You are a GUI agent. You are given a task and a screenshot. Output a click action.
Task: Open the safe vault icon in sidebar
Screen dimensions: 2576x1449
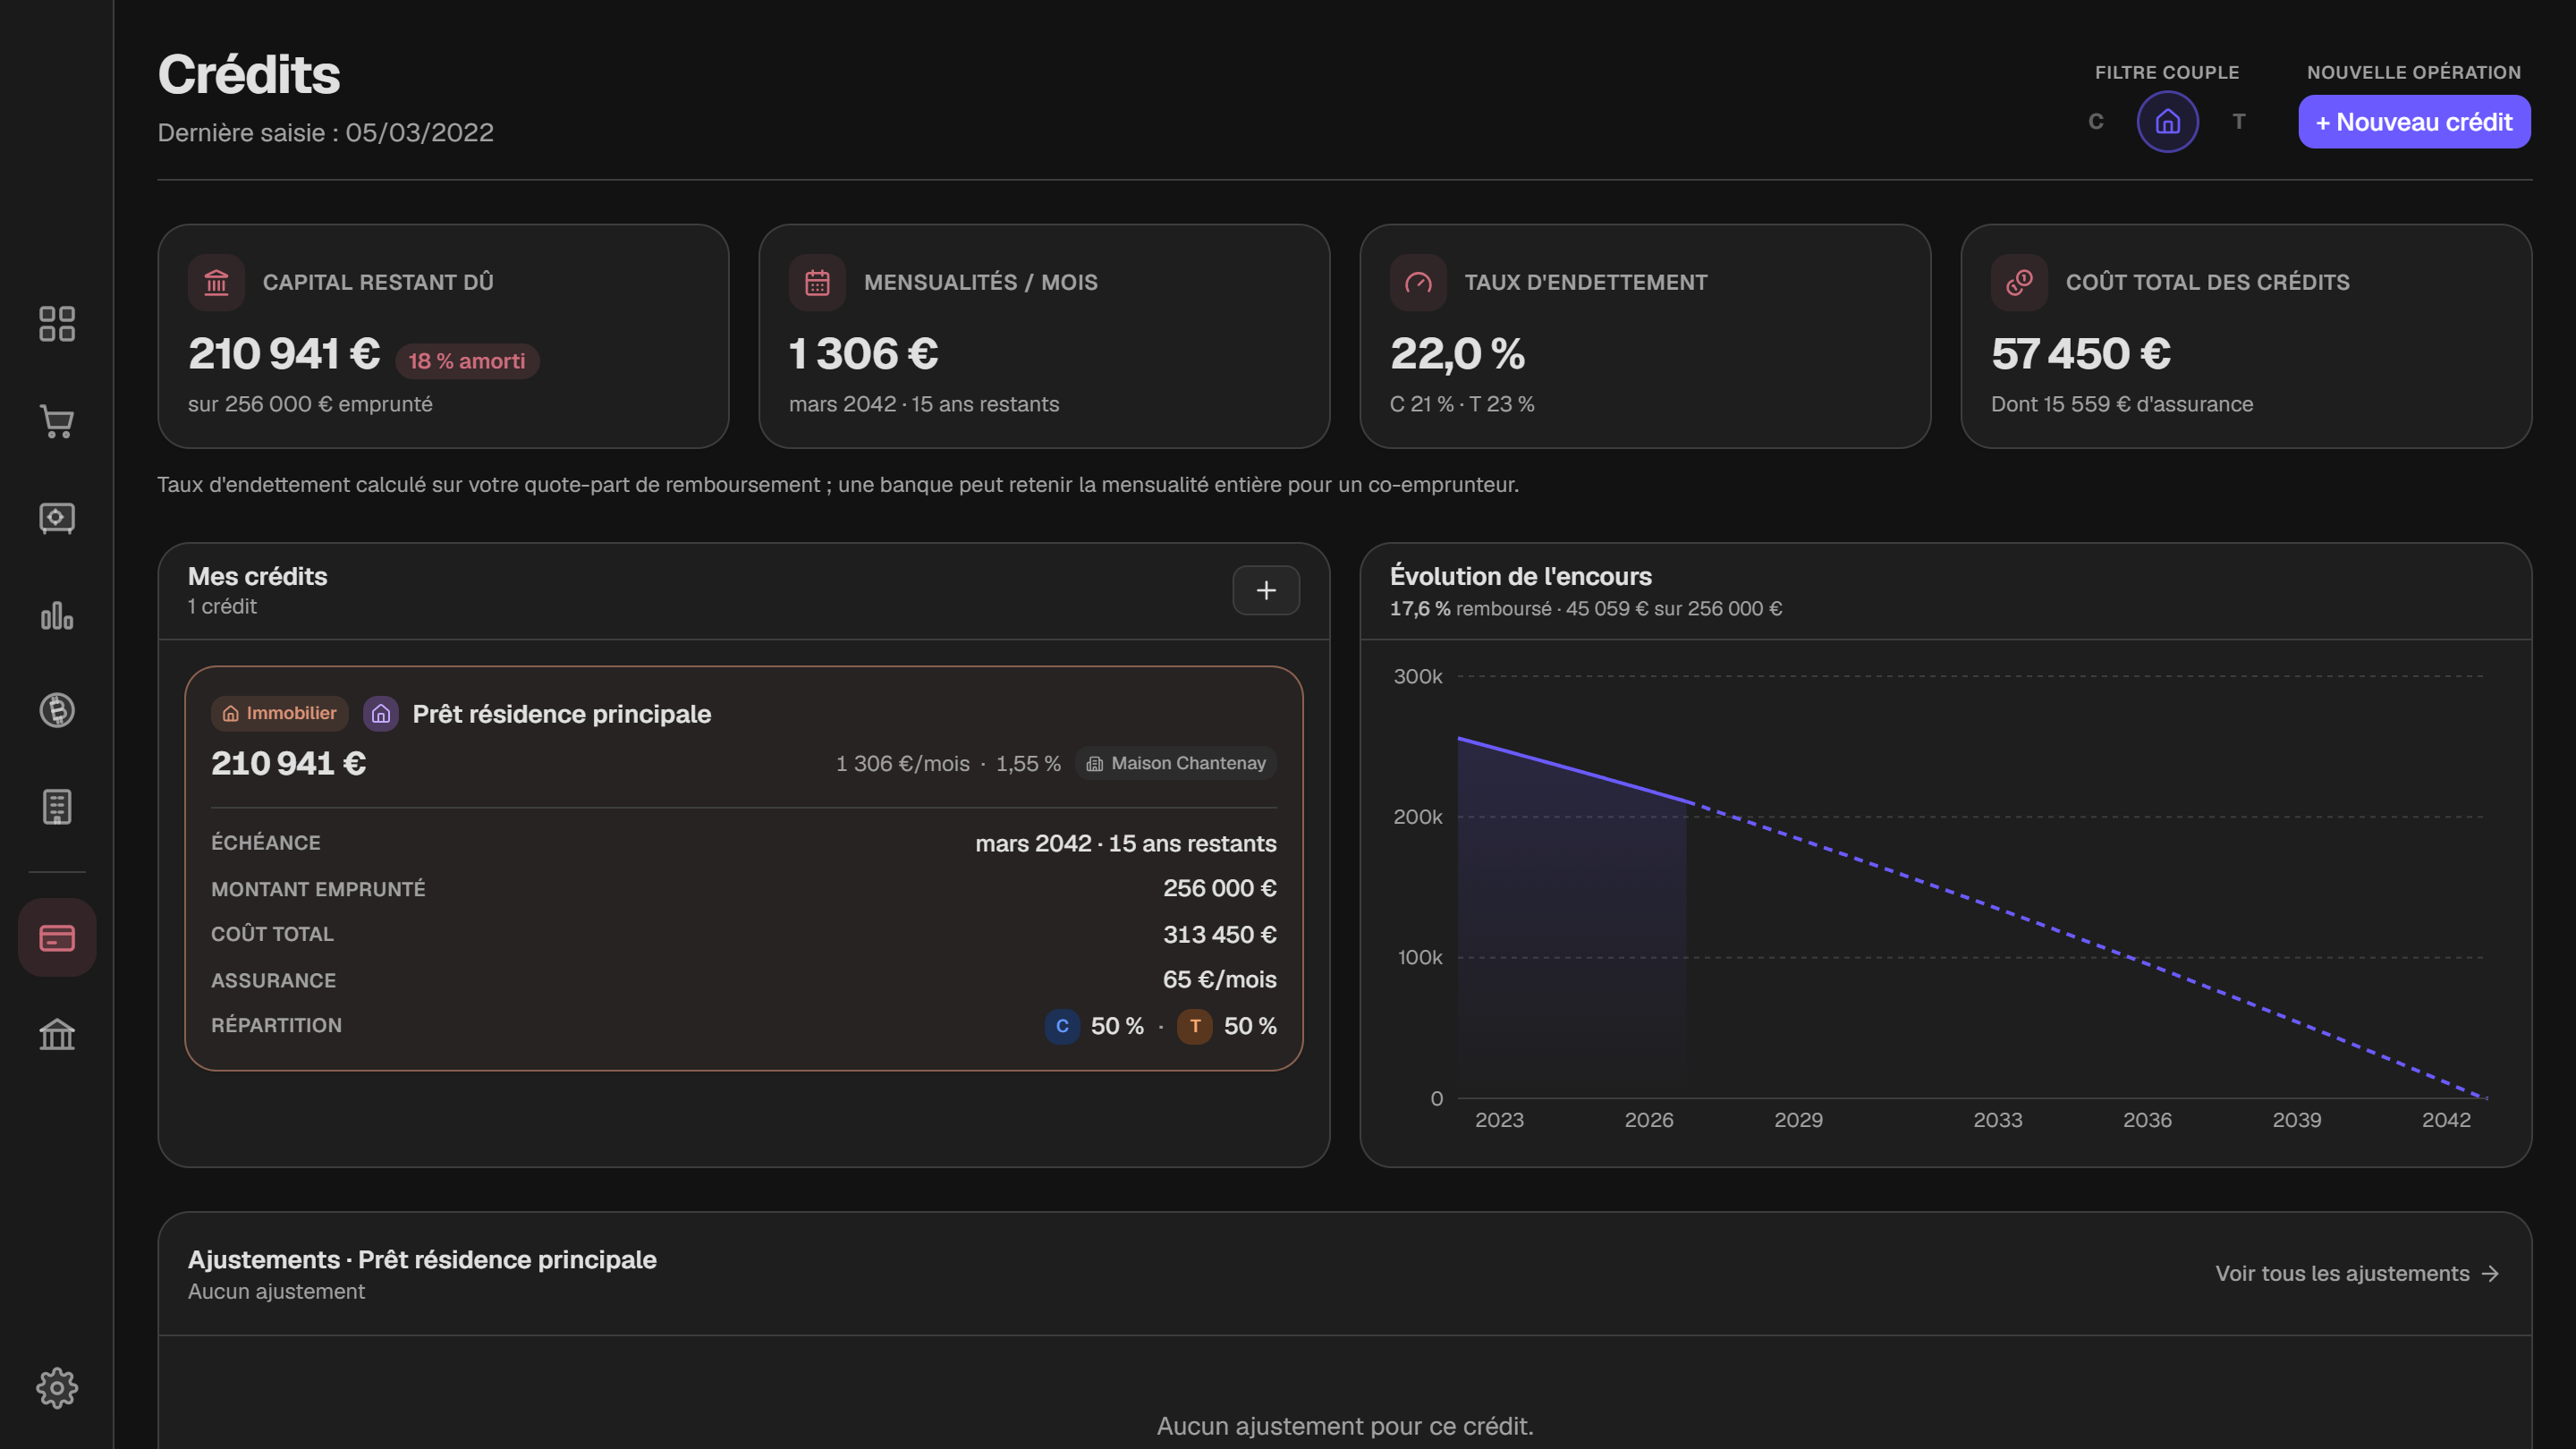57,518
